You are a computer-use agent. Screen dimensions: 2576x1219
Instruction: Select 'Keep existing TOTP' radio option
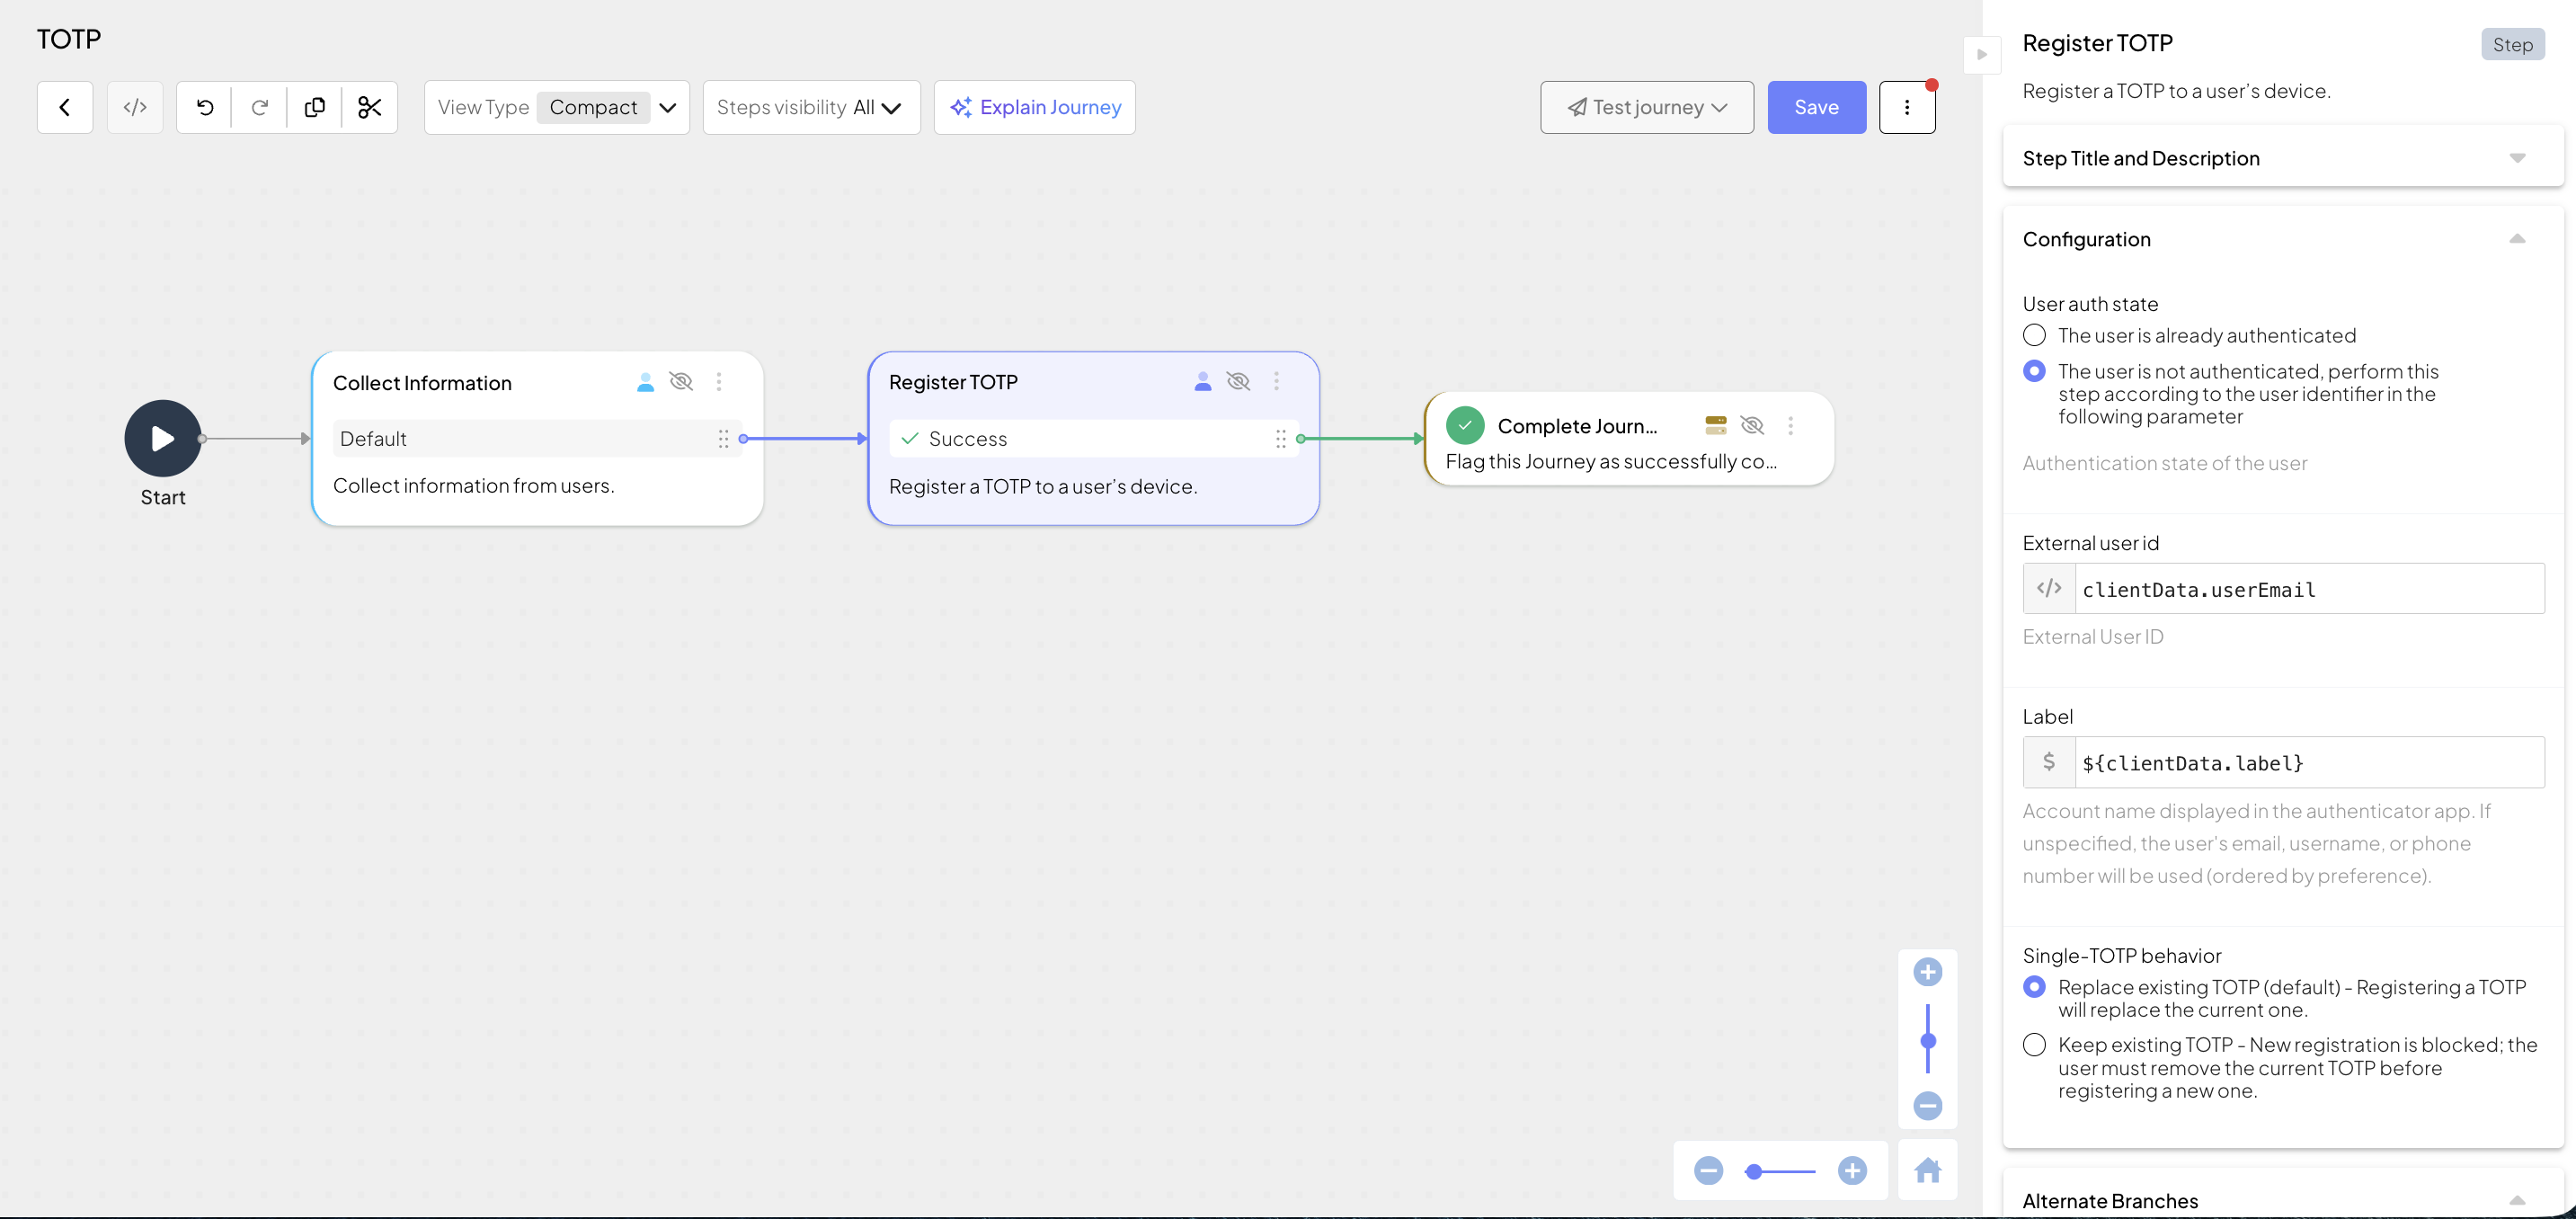pyautogui.click(x=2034, y=1045)
